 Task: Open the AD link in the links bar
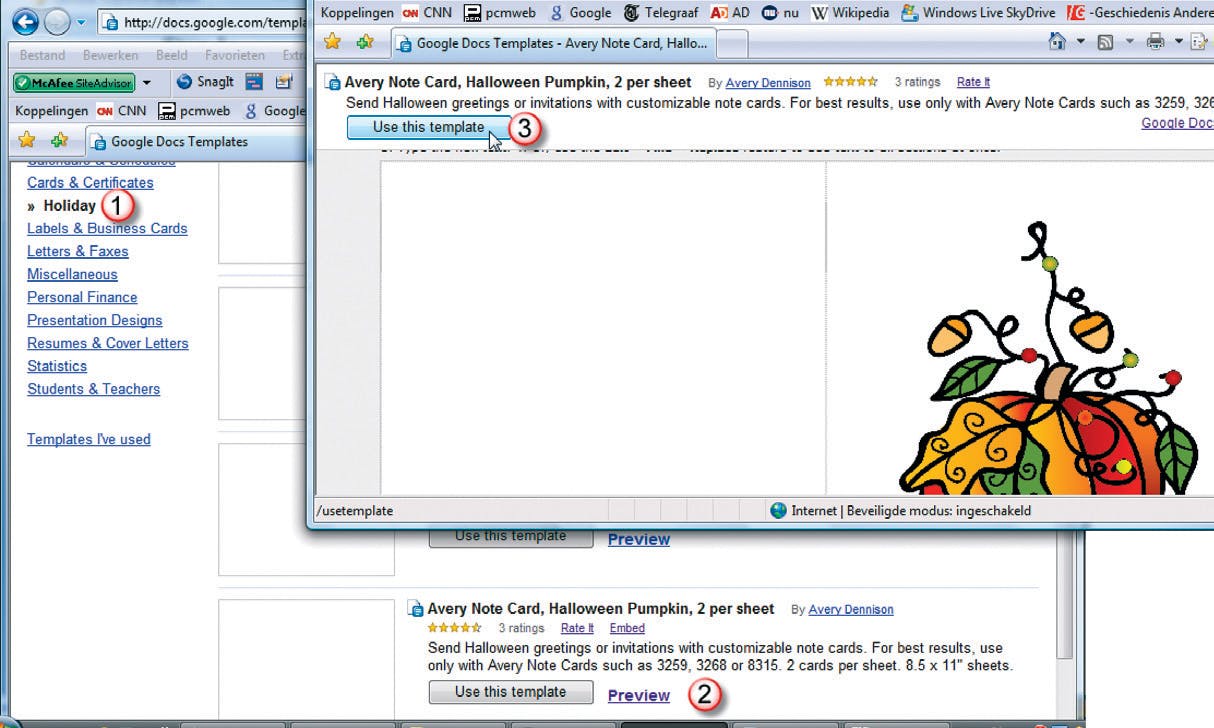click(730, 13)
